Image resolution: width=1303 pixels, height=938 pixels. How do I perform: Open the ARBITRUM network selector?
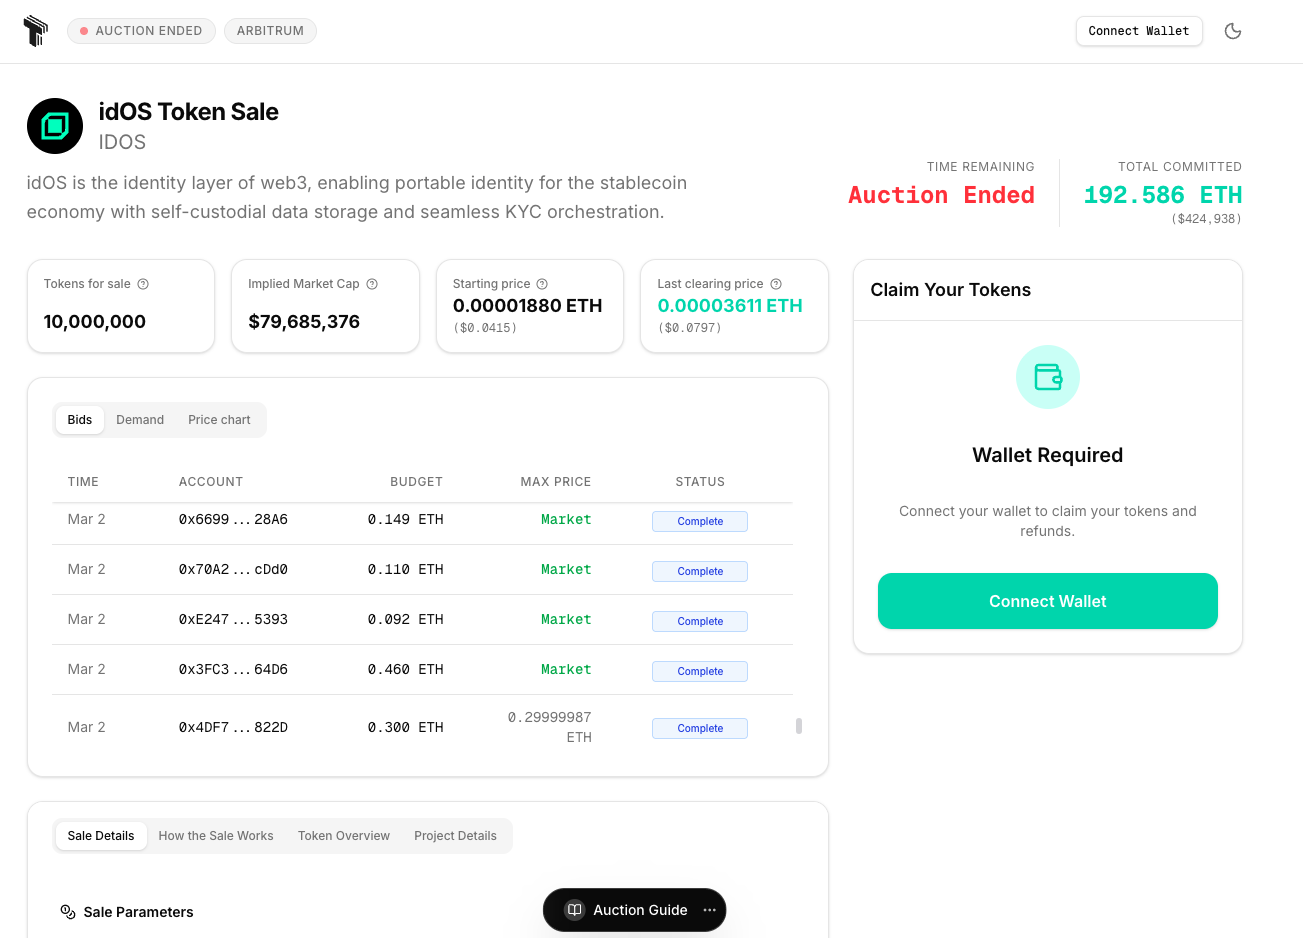[x=270, y=31]
